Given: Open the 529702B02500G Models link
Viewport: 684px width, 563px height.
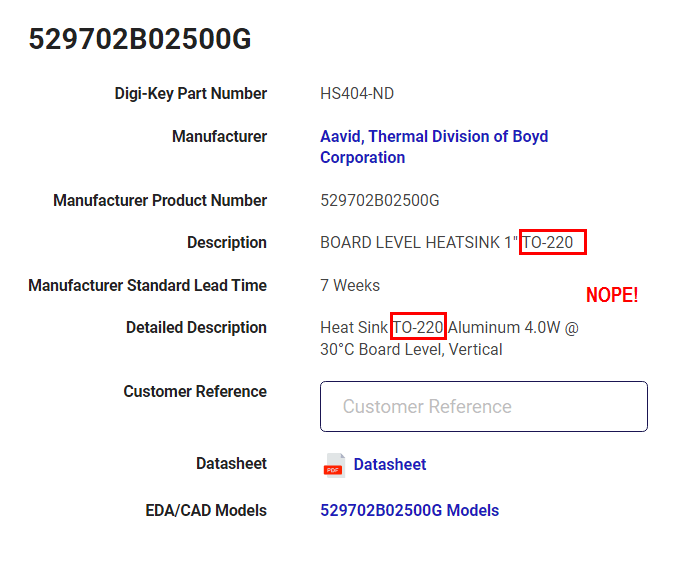Looking at the screenshot, I should [410, 510].
